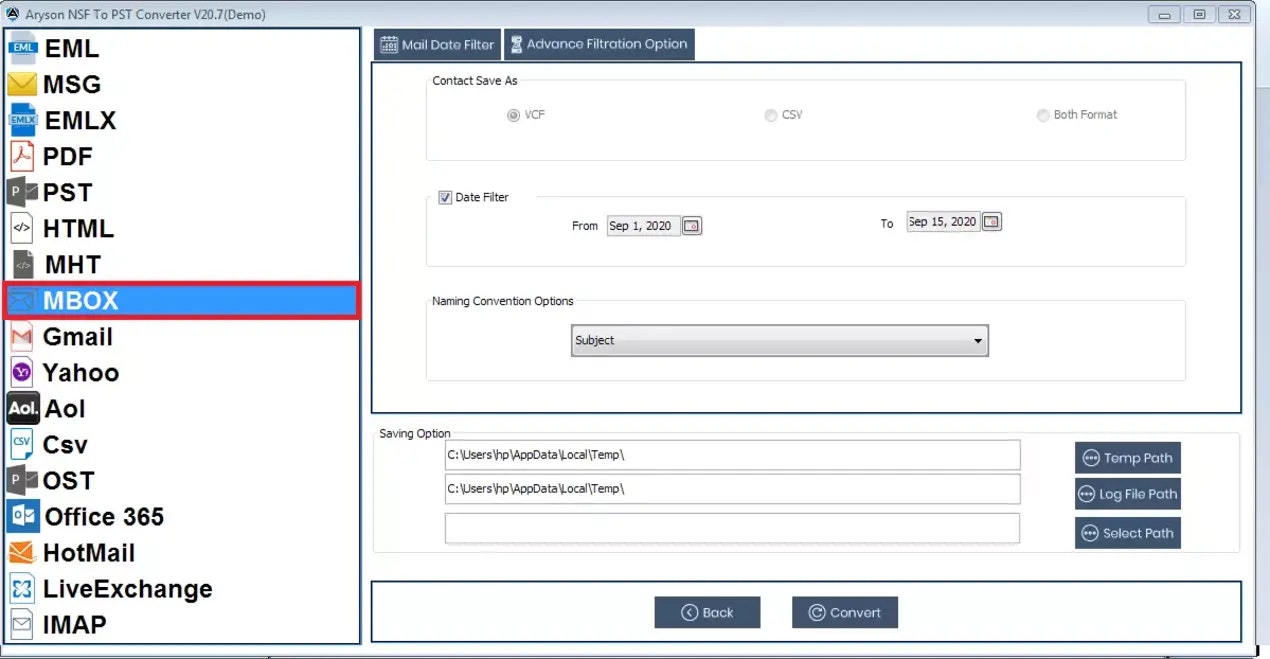This screenshot has height=659, width=1270.
Task: Click the To date field Sep 15, 2020
Action: tap(943, 222)
